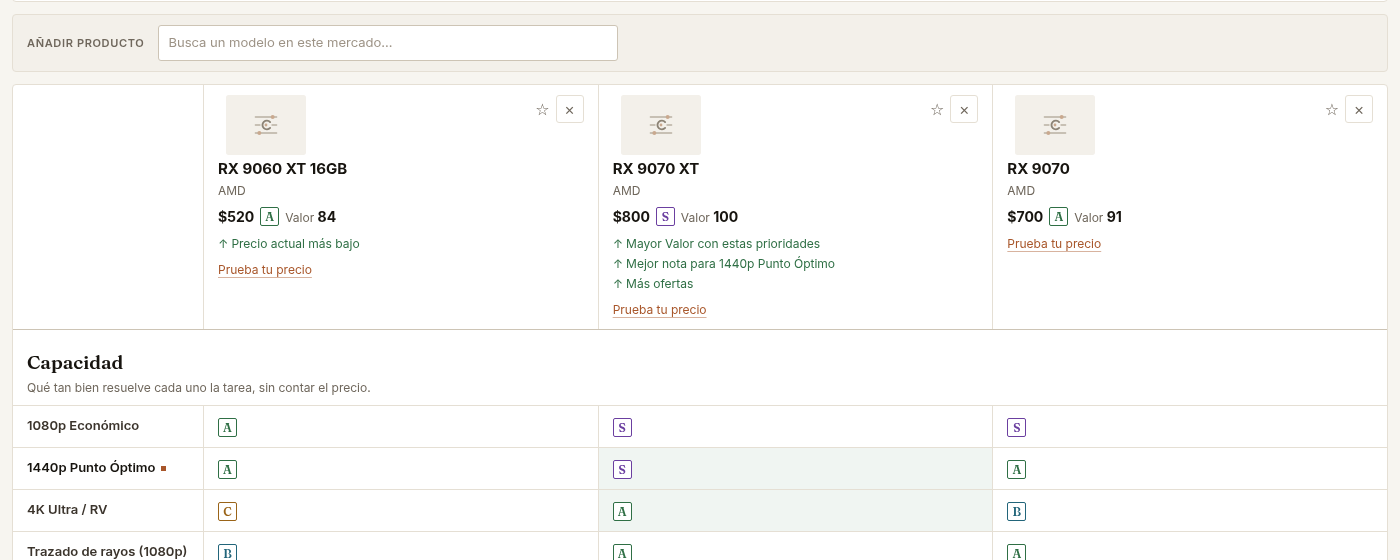This screenshot has height=560, width=1400.
Task: Focus the add product search field
Action: [388, 43]
